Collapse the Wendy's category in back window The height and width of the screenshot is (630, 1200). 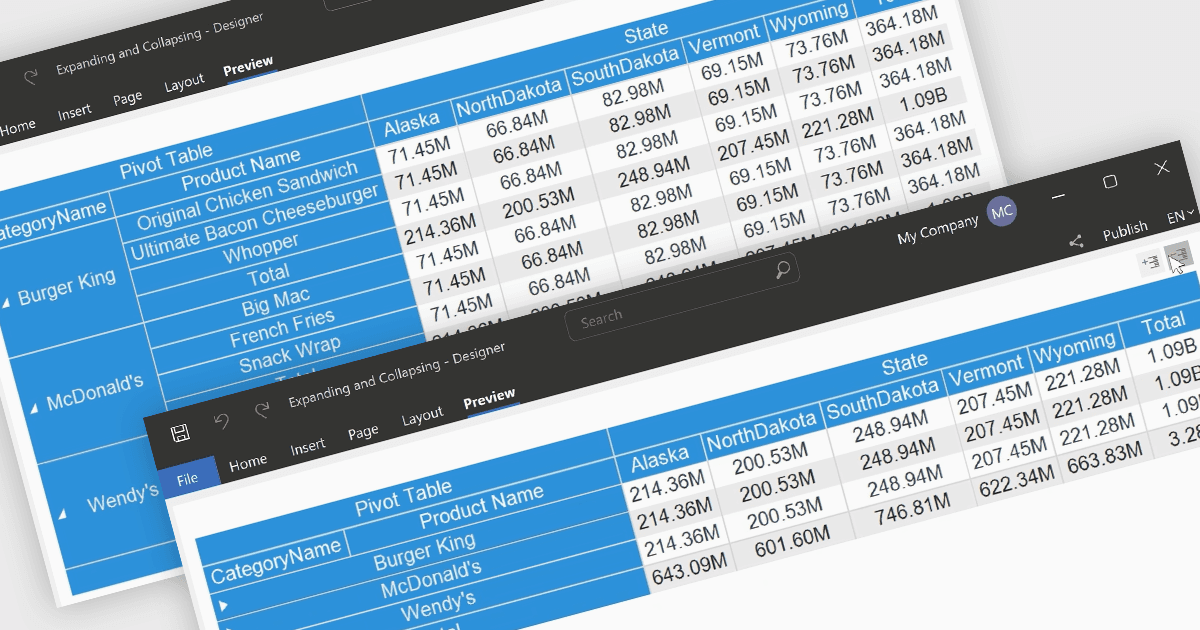coord(62,514)
